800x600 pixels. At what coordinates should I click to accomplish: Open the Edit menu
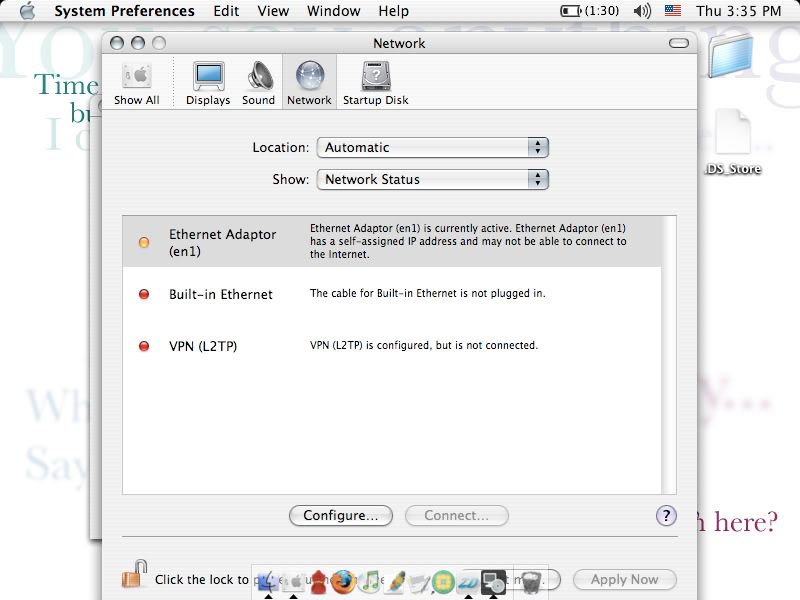point(226,11)
